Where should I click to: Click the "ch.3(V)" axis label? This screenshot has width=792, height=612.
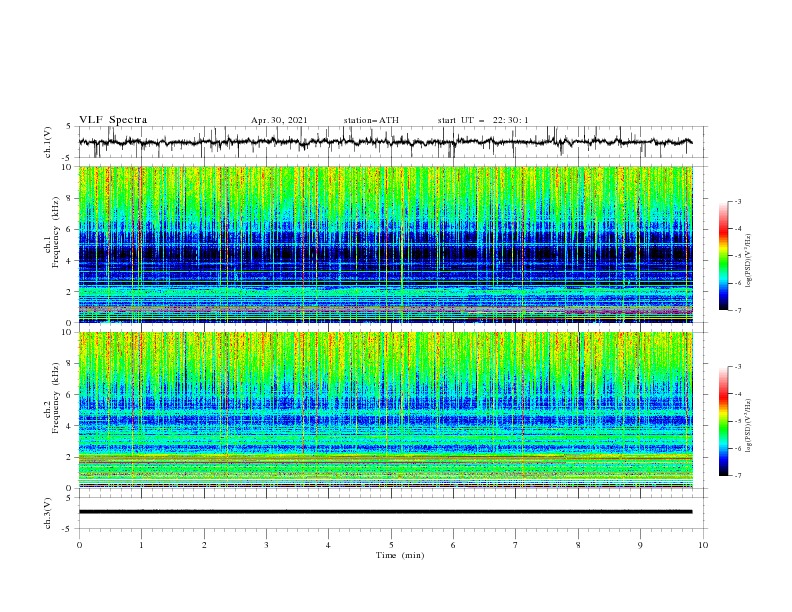(x=48, y=513)
